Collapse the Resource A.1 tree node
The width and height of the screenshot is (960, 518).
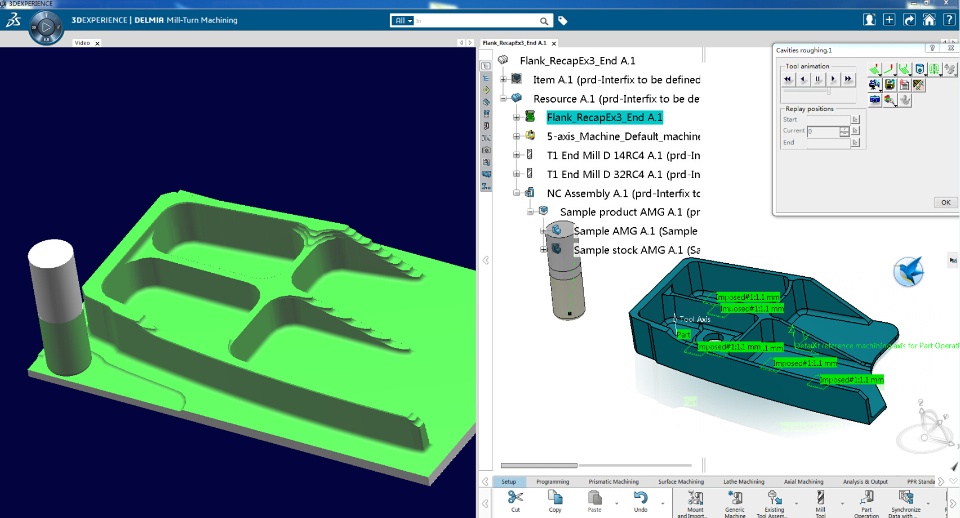click(x=503, y=98)
